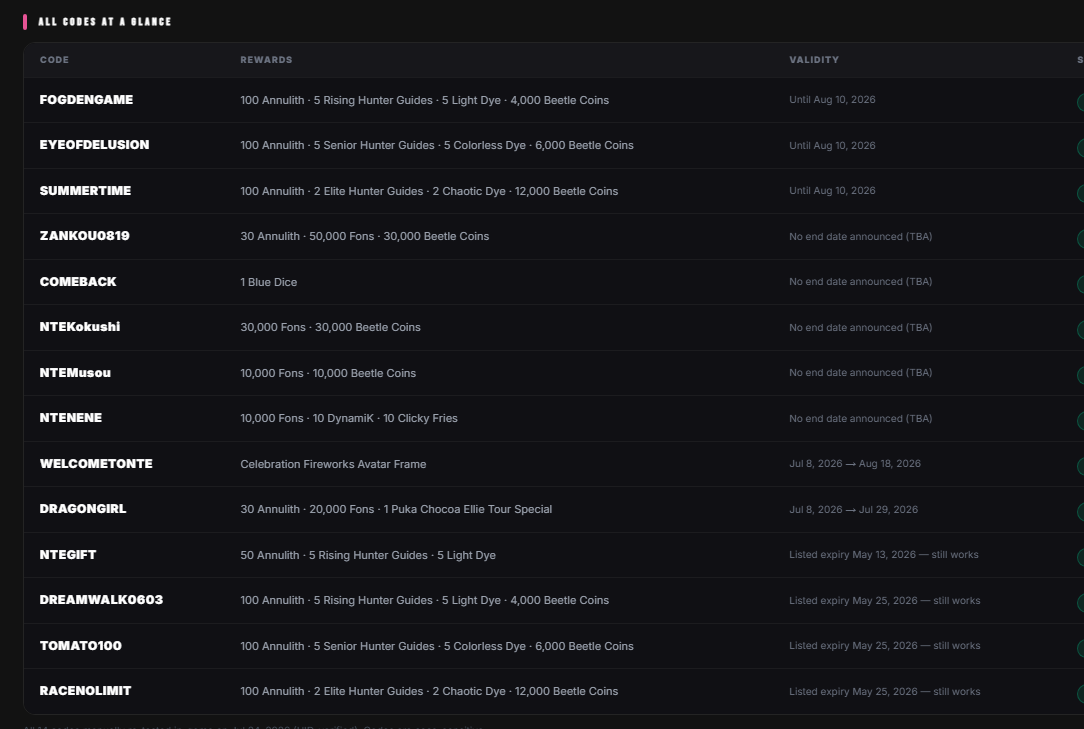Click the validity text in NTENENE row
Screen dimensions: 1084x729
[x=861, y=418]
